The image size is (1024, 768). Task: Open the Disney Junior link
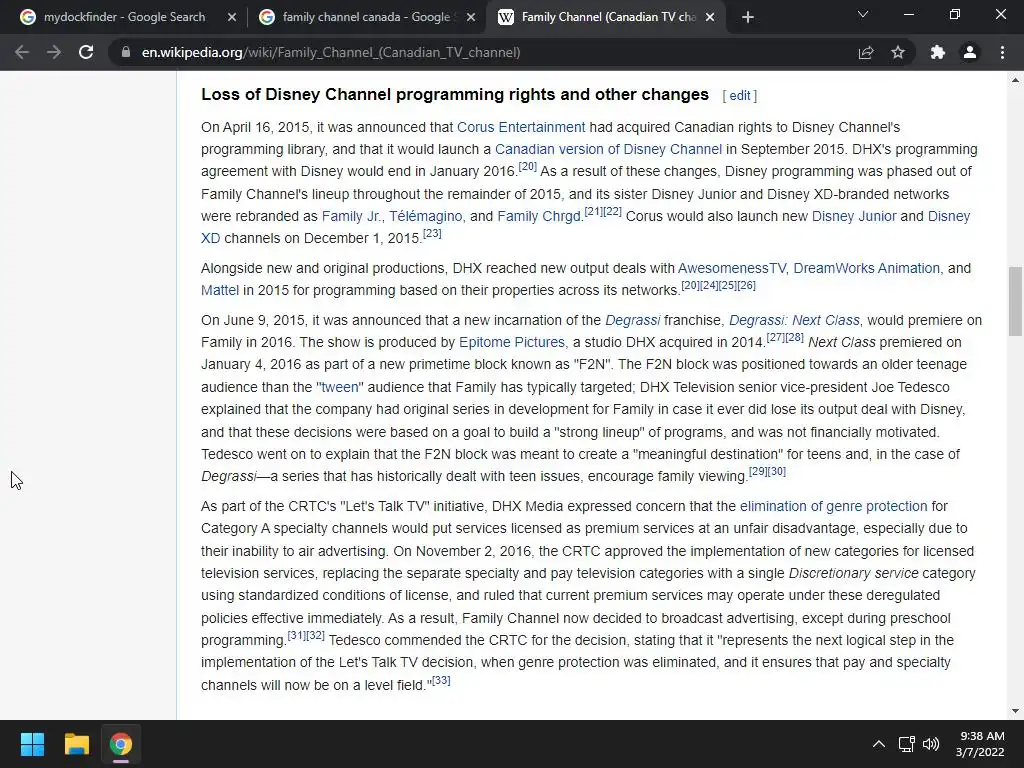coord(854,216)
